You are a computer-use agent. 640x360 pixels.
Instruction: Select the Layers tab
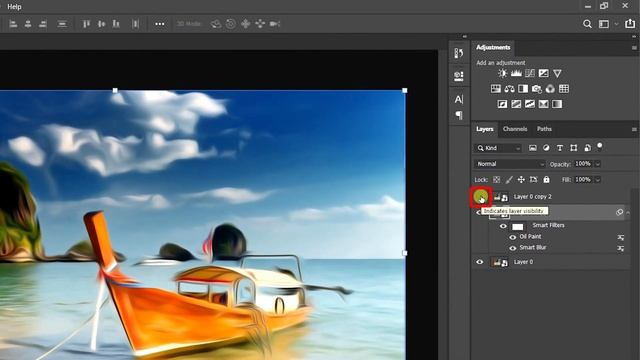485,129
